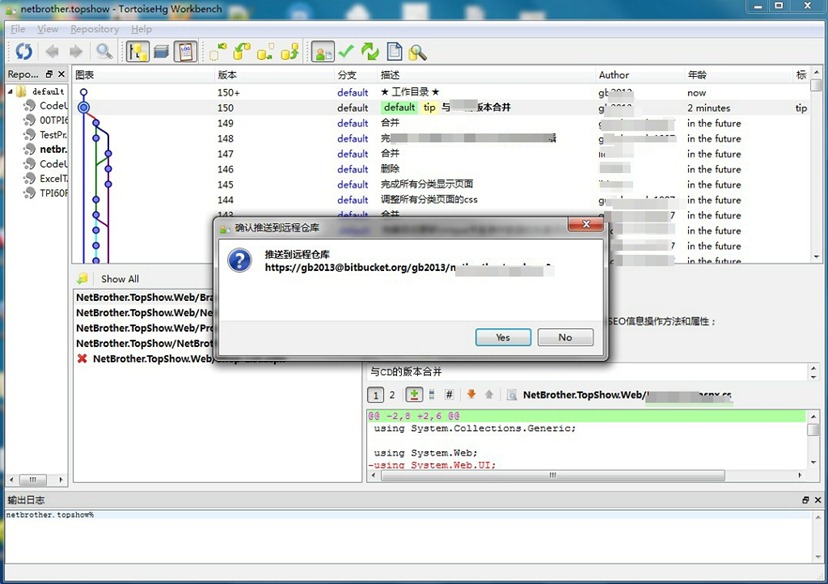Jump to previous diff (up arrow)
Screen dimensions: 828x584
[x=489, y=394]
